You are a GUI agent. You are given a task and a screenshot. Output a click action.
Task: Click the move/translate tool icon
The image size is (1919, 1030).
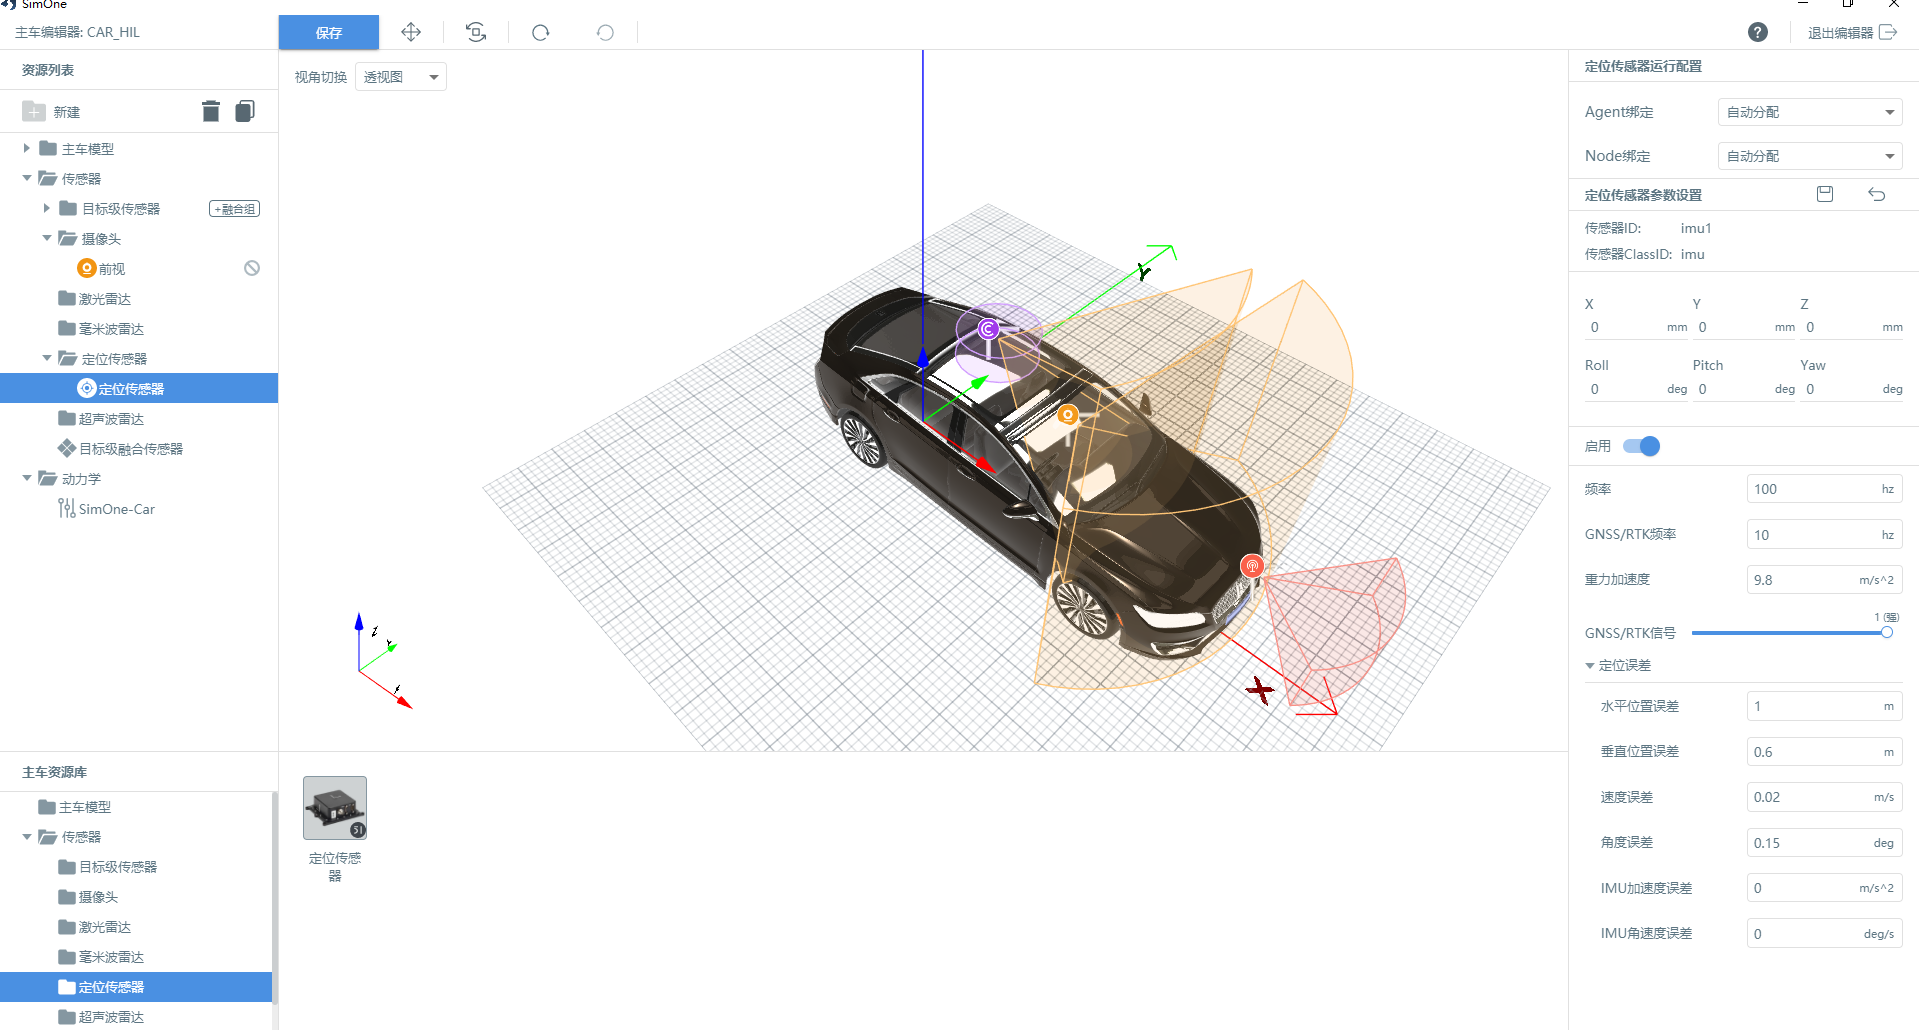pos(411,32)
